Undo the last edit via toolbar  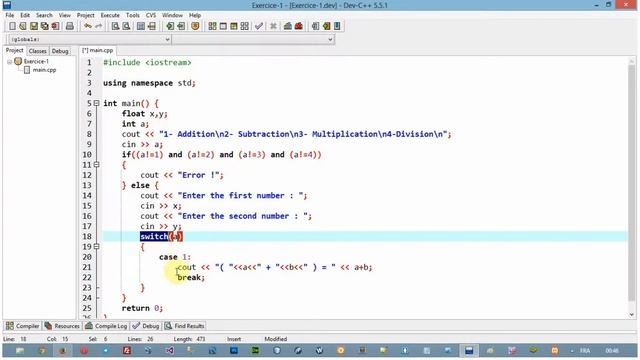coord(88,26)
